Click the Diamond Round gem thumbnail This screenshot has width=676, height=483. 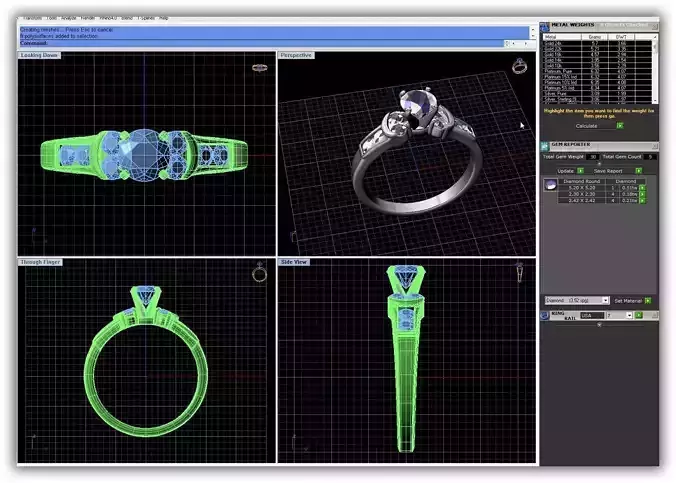[x=550, y=185]
